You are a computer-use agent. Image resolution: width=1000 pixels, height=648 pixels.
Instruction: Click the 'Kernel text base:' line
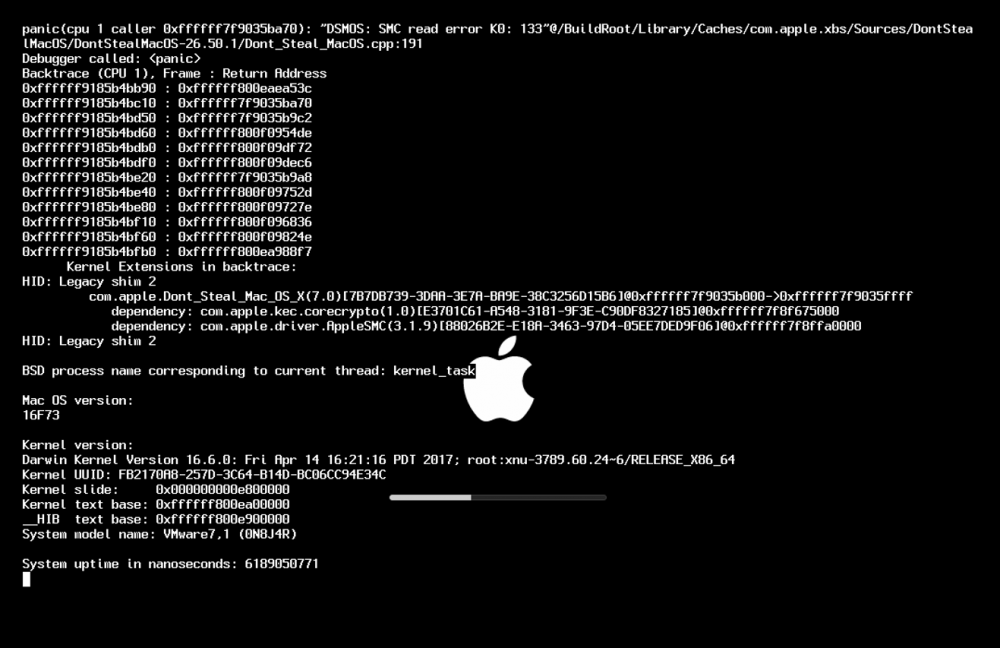[x=156, y=504]
